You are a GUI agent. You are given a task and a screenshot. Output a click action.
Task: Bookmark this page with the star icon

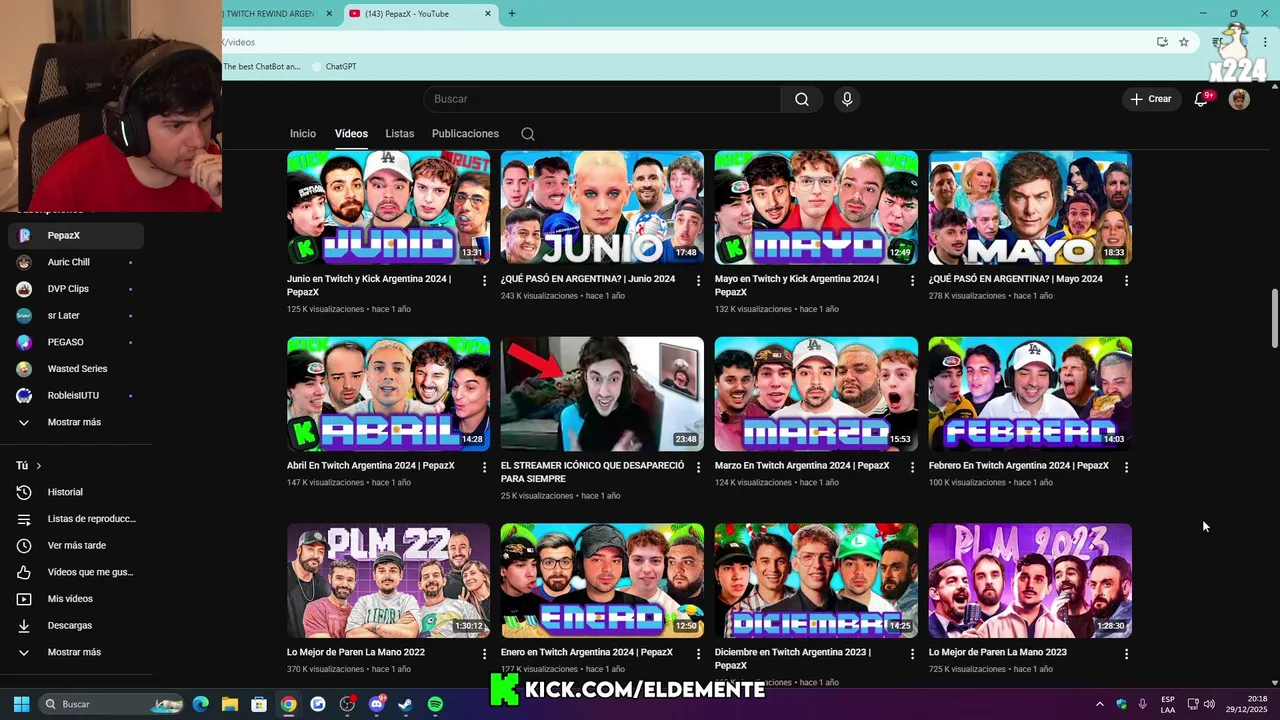point(1184,42)
